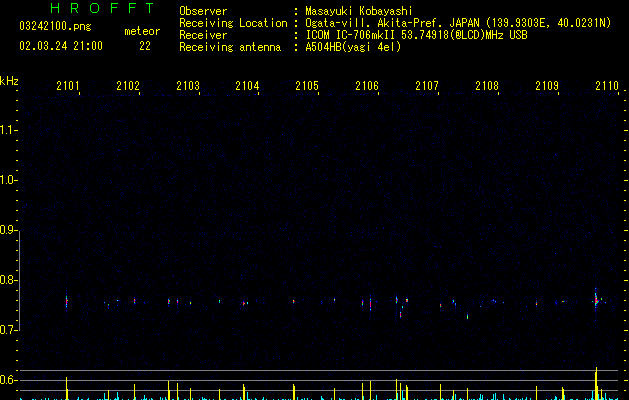This screenshot has width=629, height=400.
Task: Select the A504HB(yagi 4el) antenna text
Action: click(x=353, y=47)
